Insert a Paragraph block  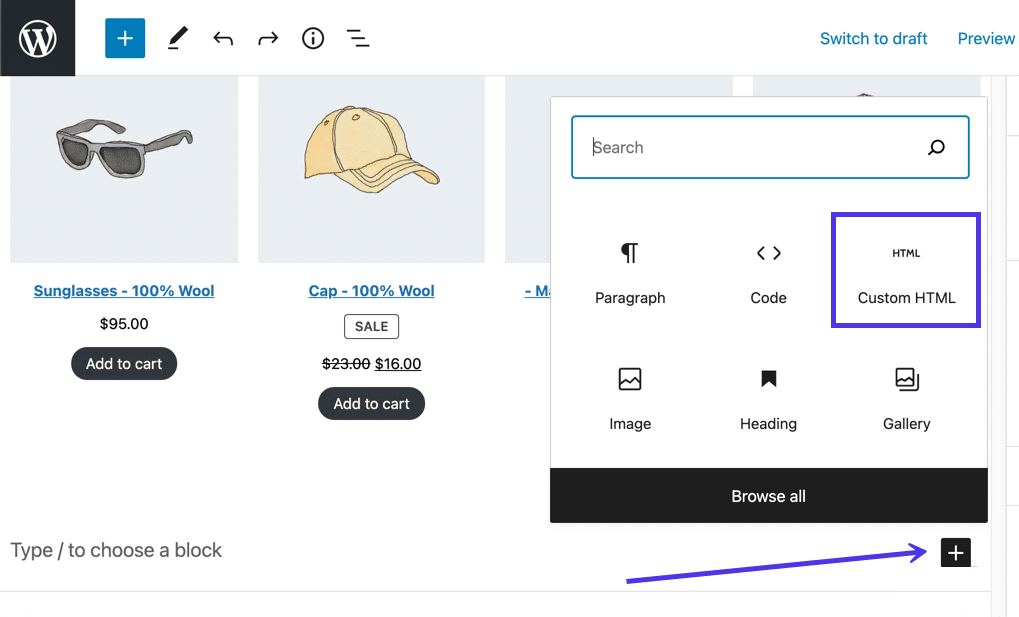[630, 271]
